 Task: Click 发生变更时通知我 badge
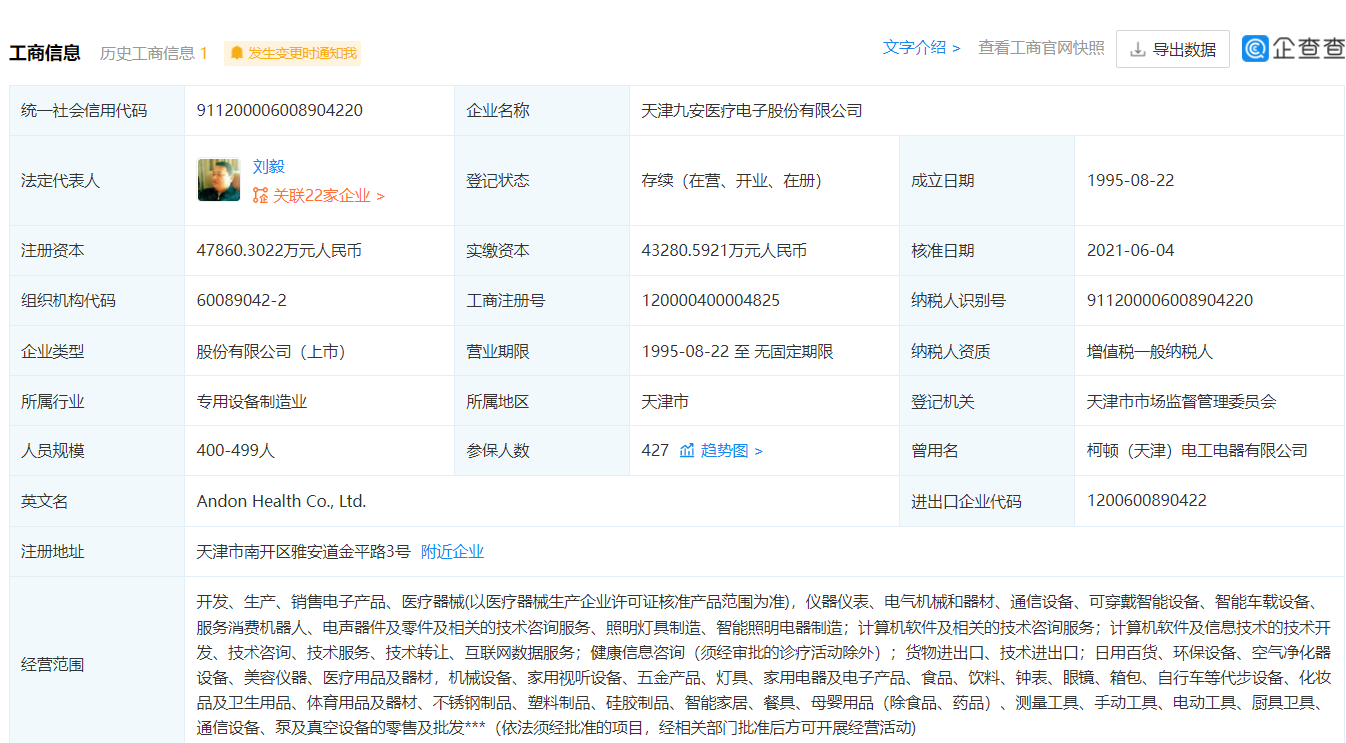point(293,53)
